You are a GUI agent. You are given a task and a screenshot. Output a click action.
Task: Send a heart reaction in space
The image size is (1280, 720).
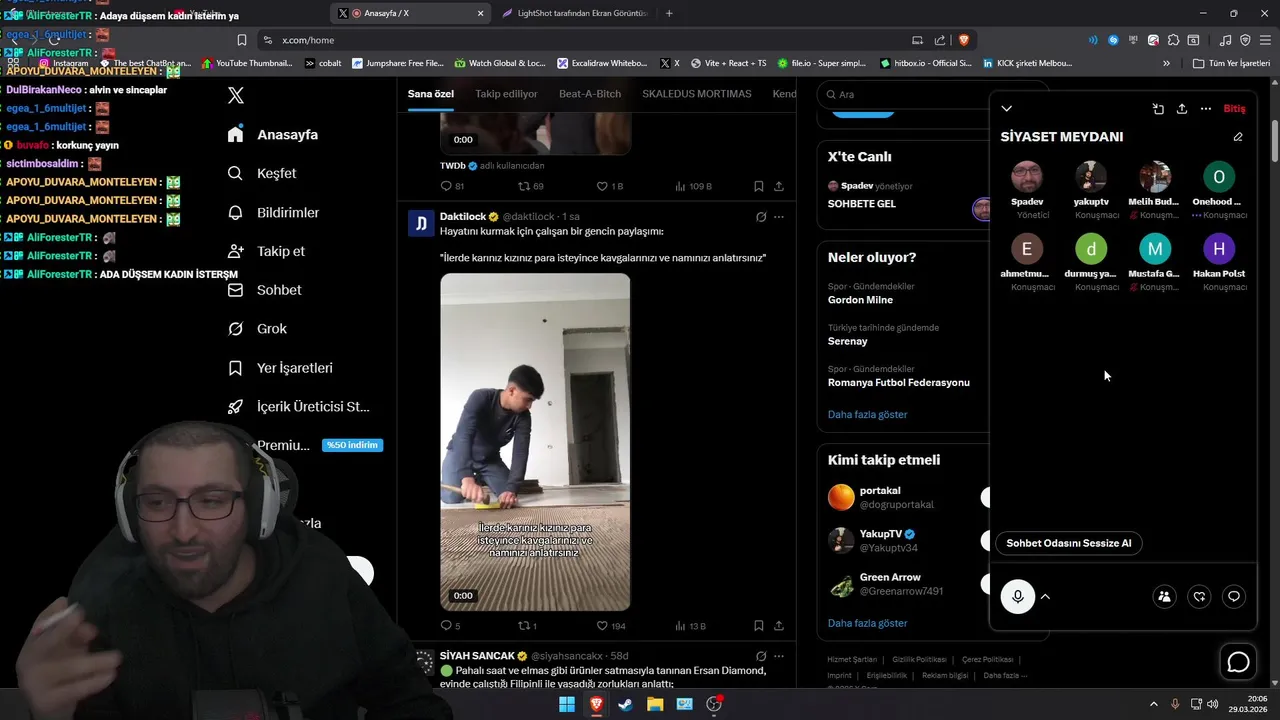[x=1199, y=597]
